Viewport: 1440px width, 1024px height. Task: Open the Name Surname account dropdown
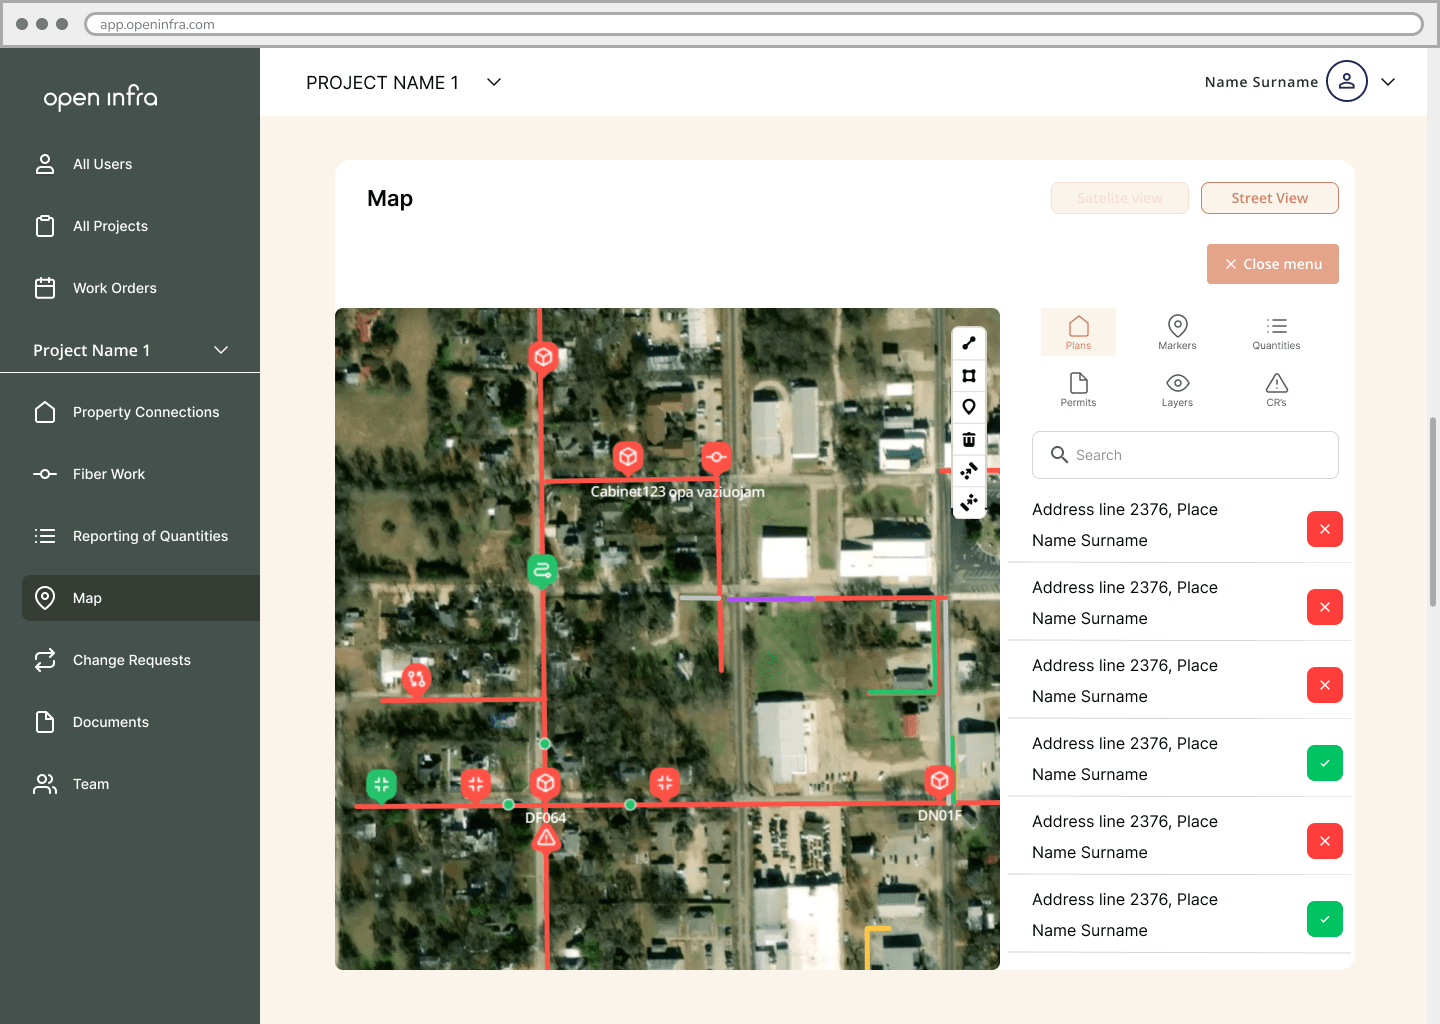1388,81
